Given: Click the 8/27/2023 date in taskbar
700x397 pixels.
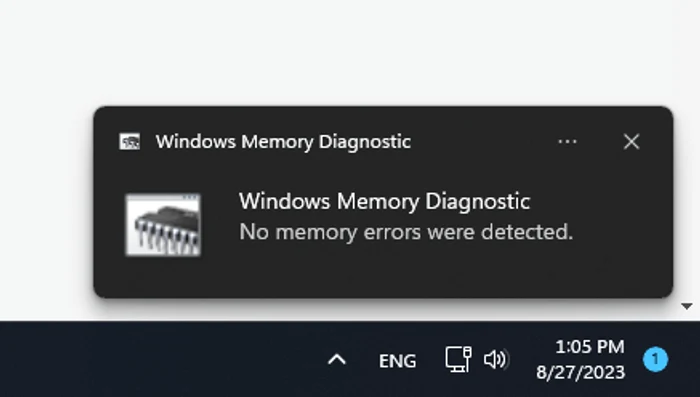Looking at the screenshot, I should coord(580,372).
